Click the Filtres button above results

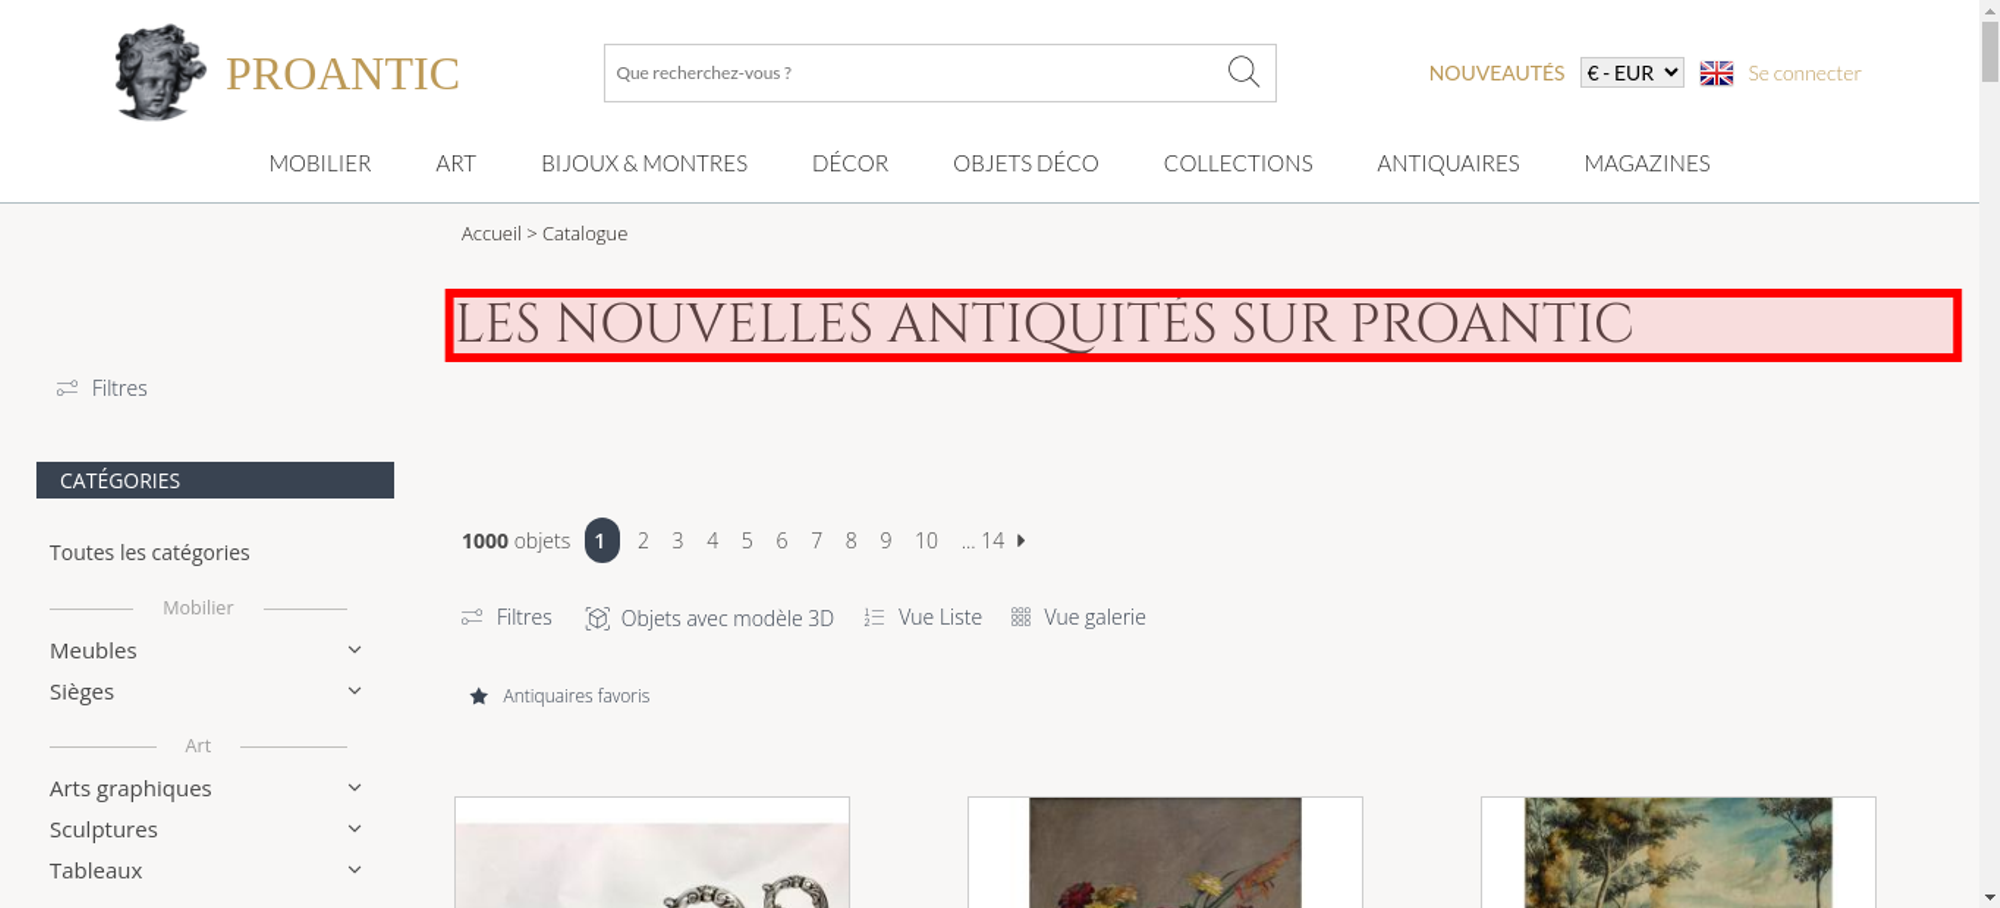(506, 617)
